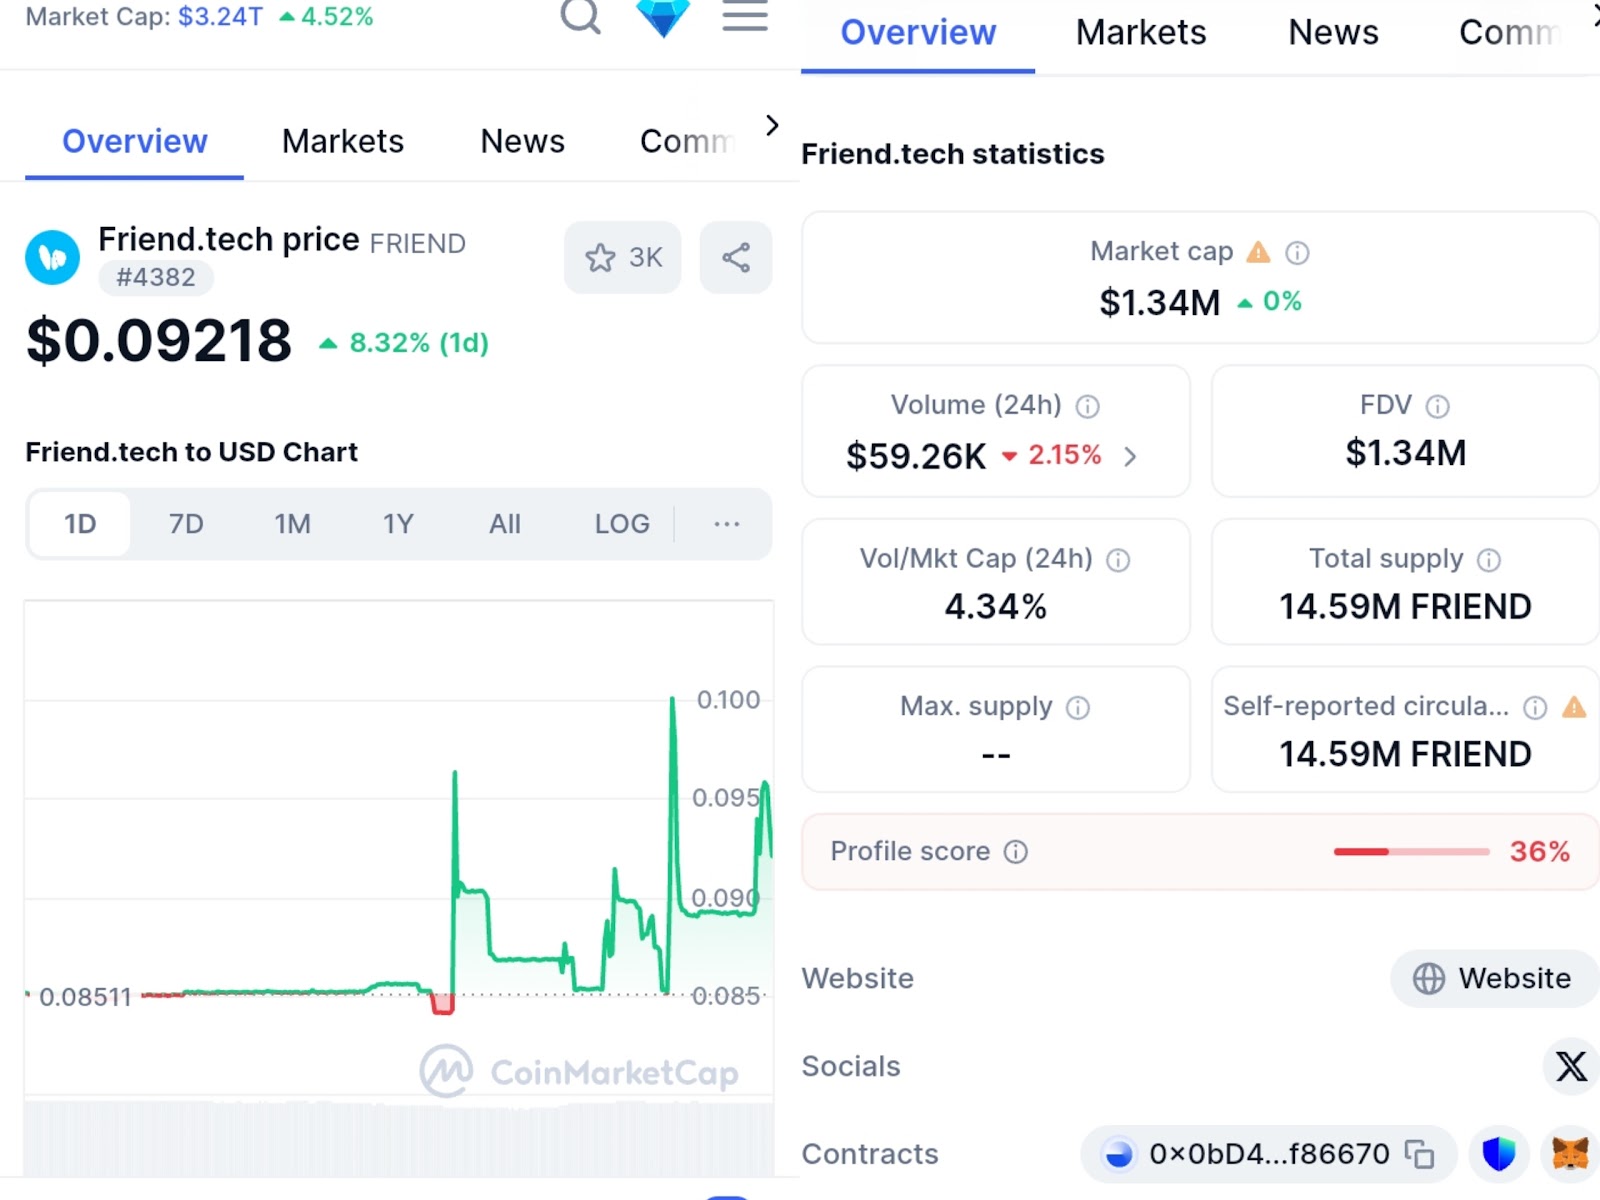Open the Website link button
The height and width of the screenshot is (1200, 1600).
[1494, 978]
